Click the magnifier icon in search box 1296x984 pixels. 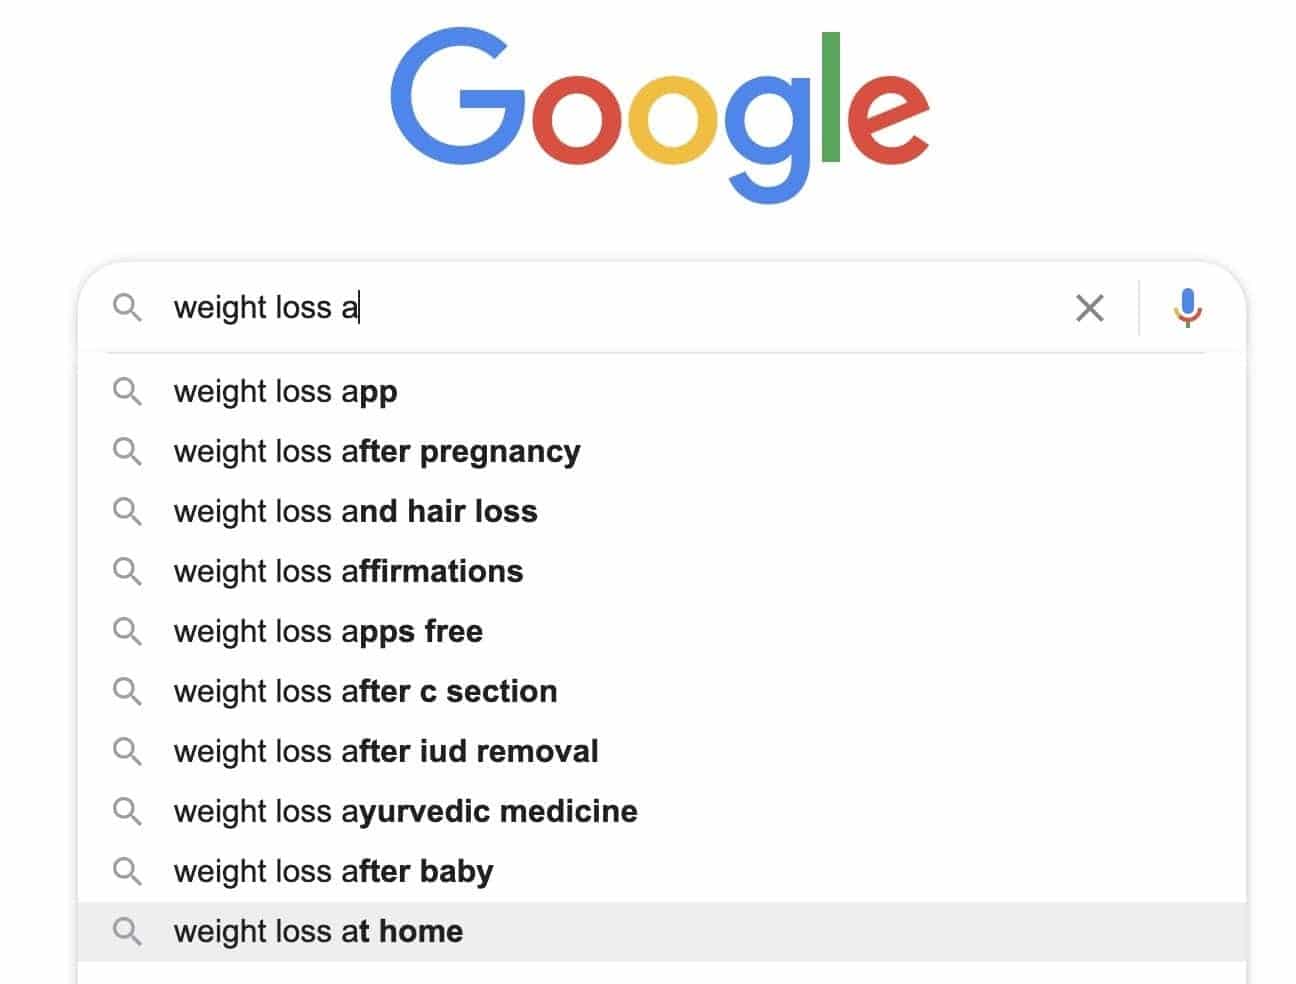pos(127,307)
